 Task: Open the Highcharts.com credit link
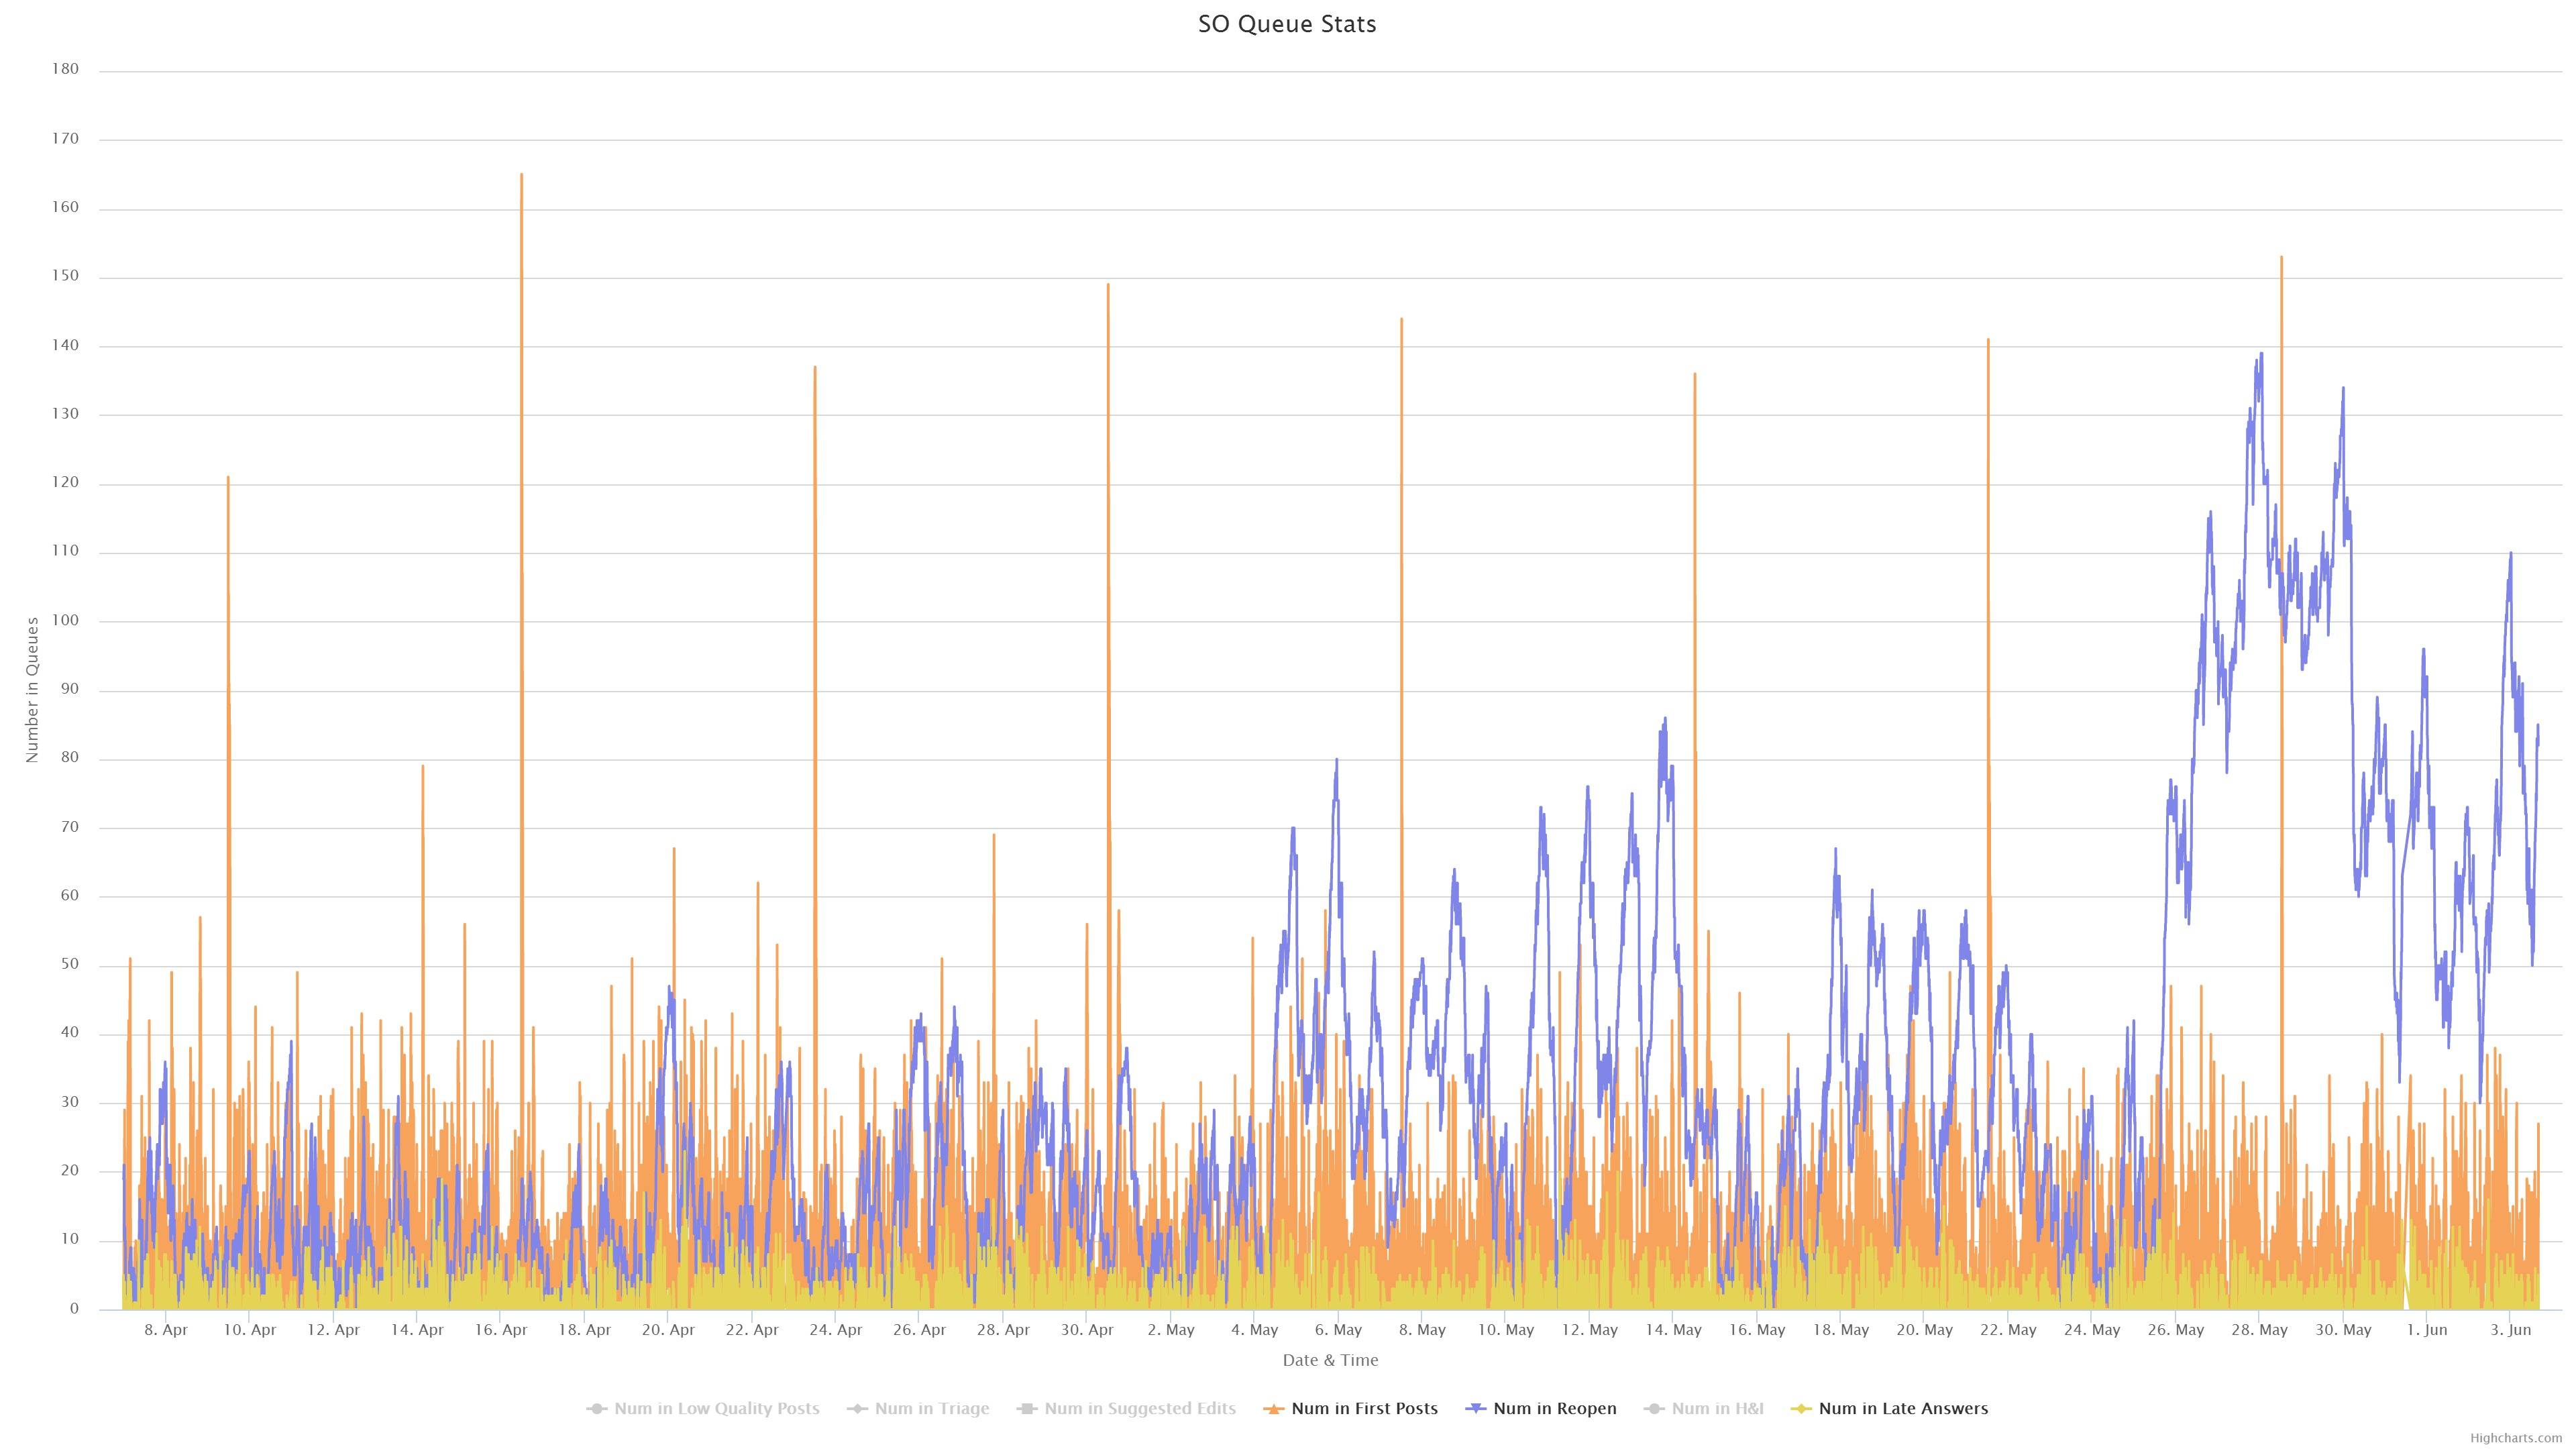tap(2516, 1438)
